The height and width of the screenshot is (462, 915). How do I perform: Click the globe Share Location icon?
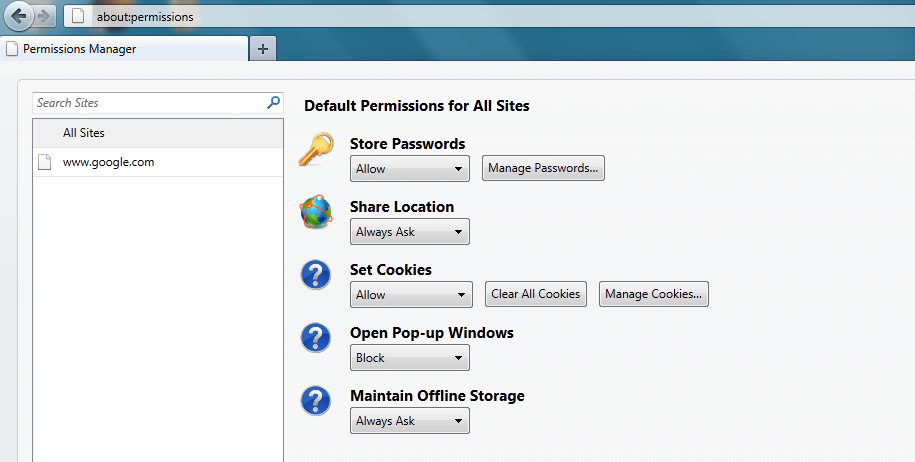coord(316,213)
